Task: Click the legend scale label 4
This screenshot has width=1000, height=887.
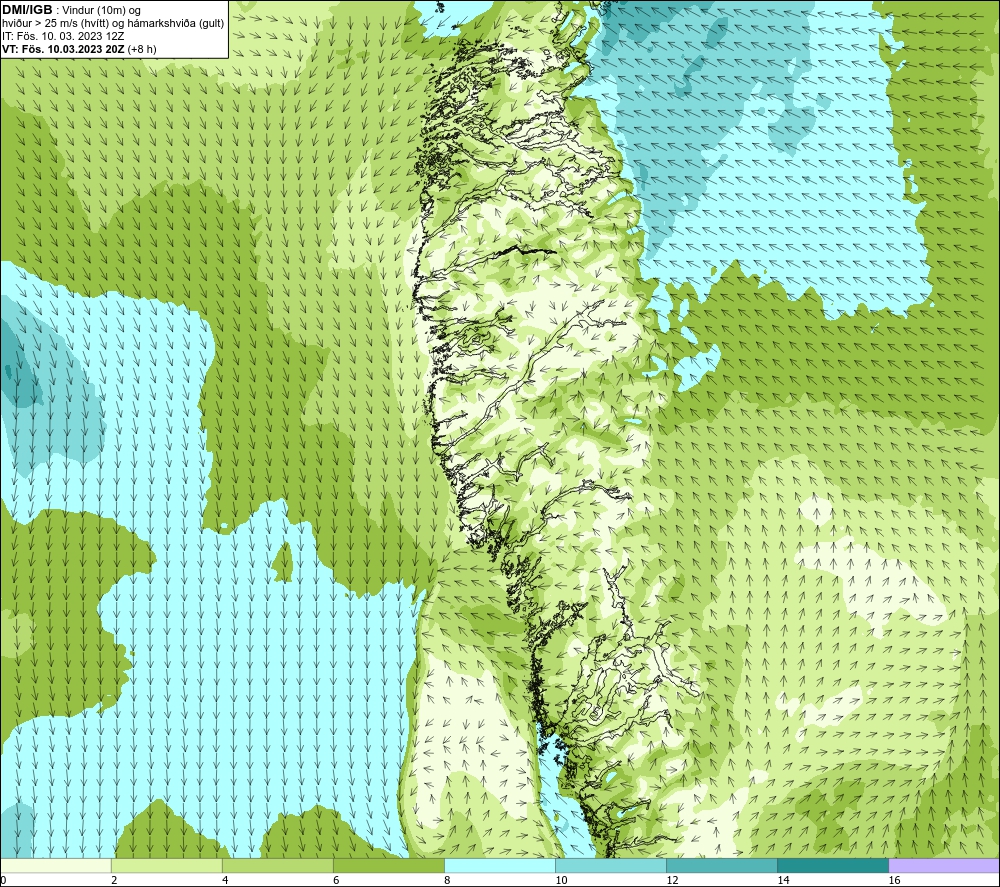Action: [x=225, y=880]
